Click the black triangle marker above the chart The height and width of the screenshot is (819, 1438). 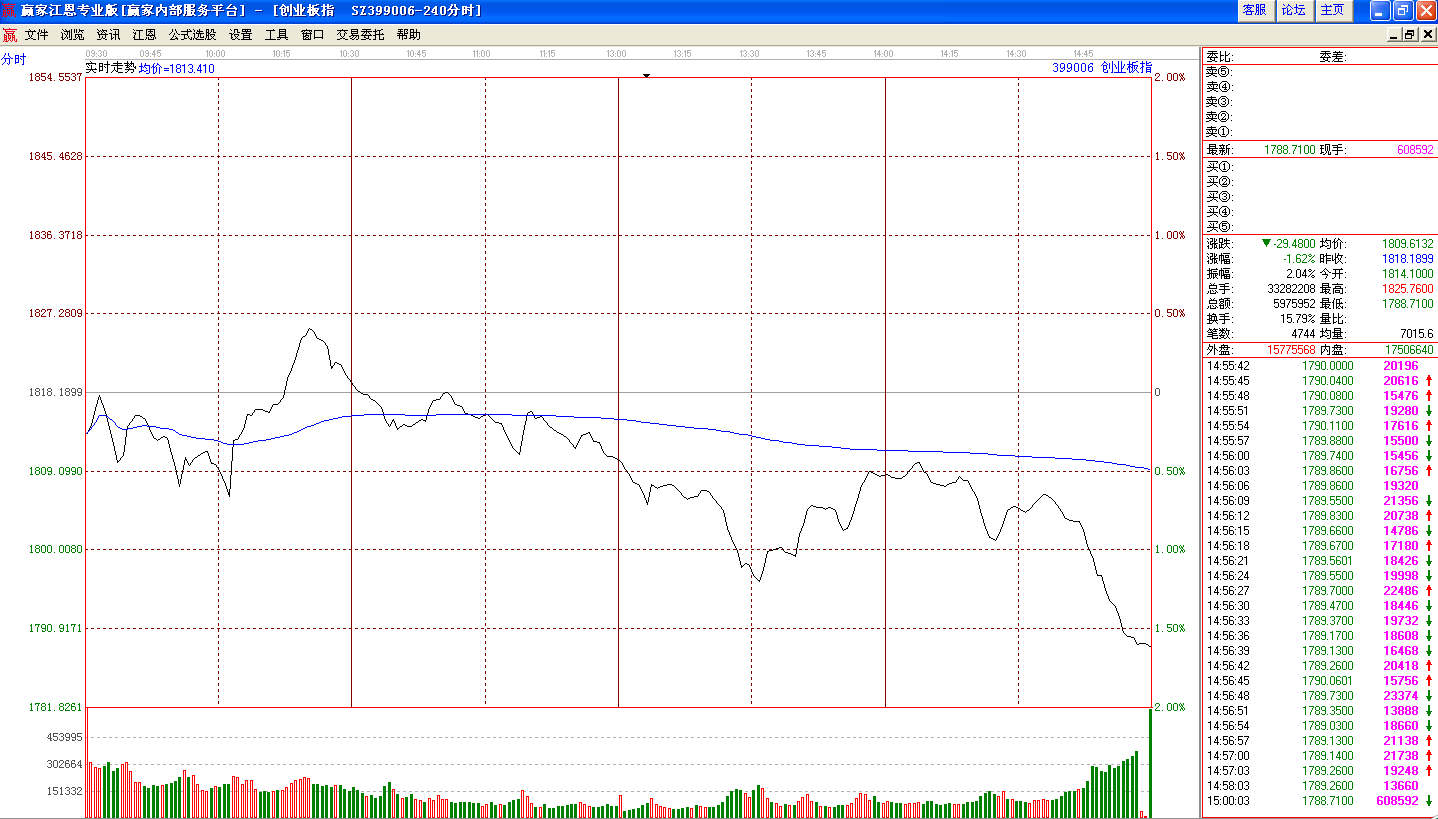[x=646, y=75]
